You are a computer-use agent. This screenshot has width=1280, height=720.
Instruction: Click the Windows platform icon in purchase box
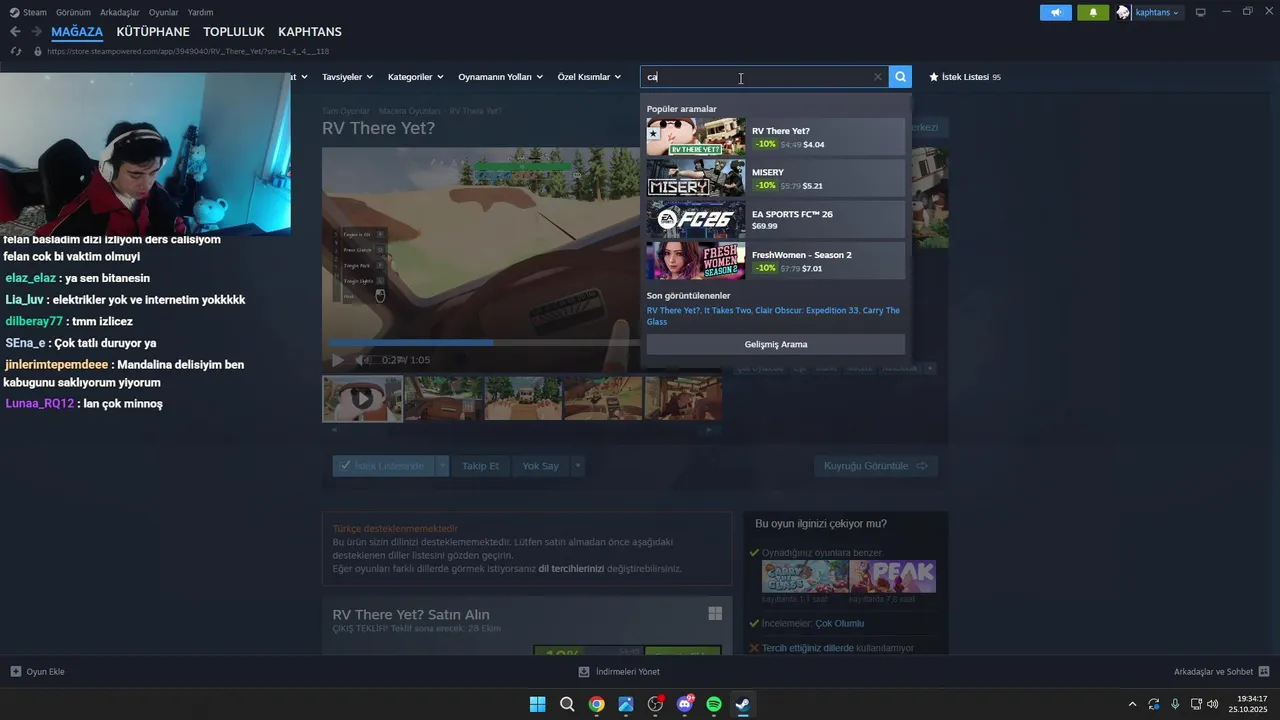coord(715,614)
